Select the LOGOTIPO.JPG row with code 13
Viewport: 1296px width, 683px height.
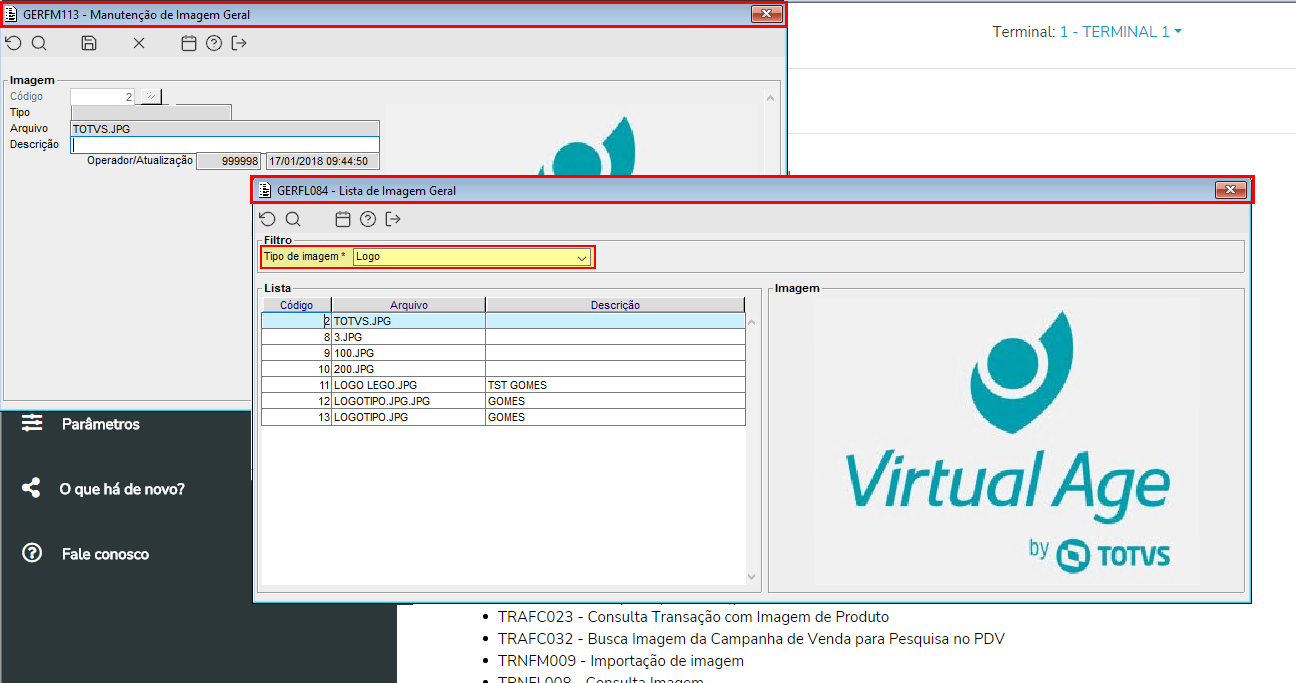503,417
